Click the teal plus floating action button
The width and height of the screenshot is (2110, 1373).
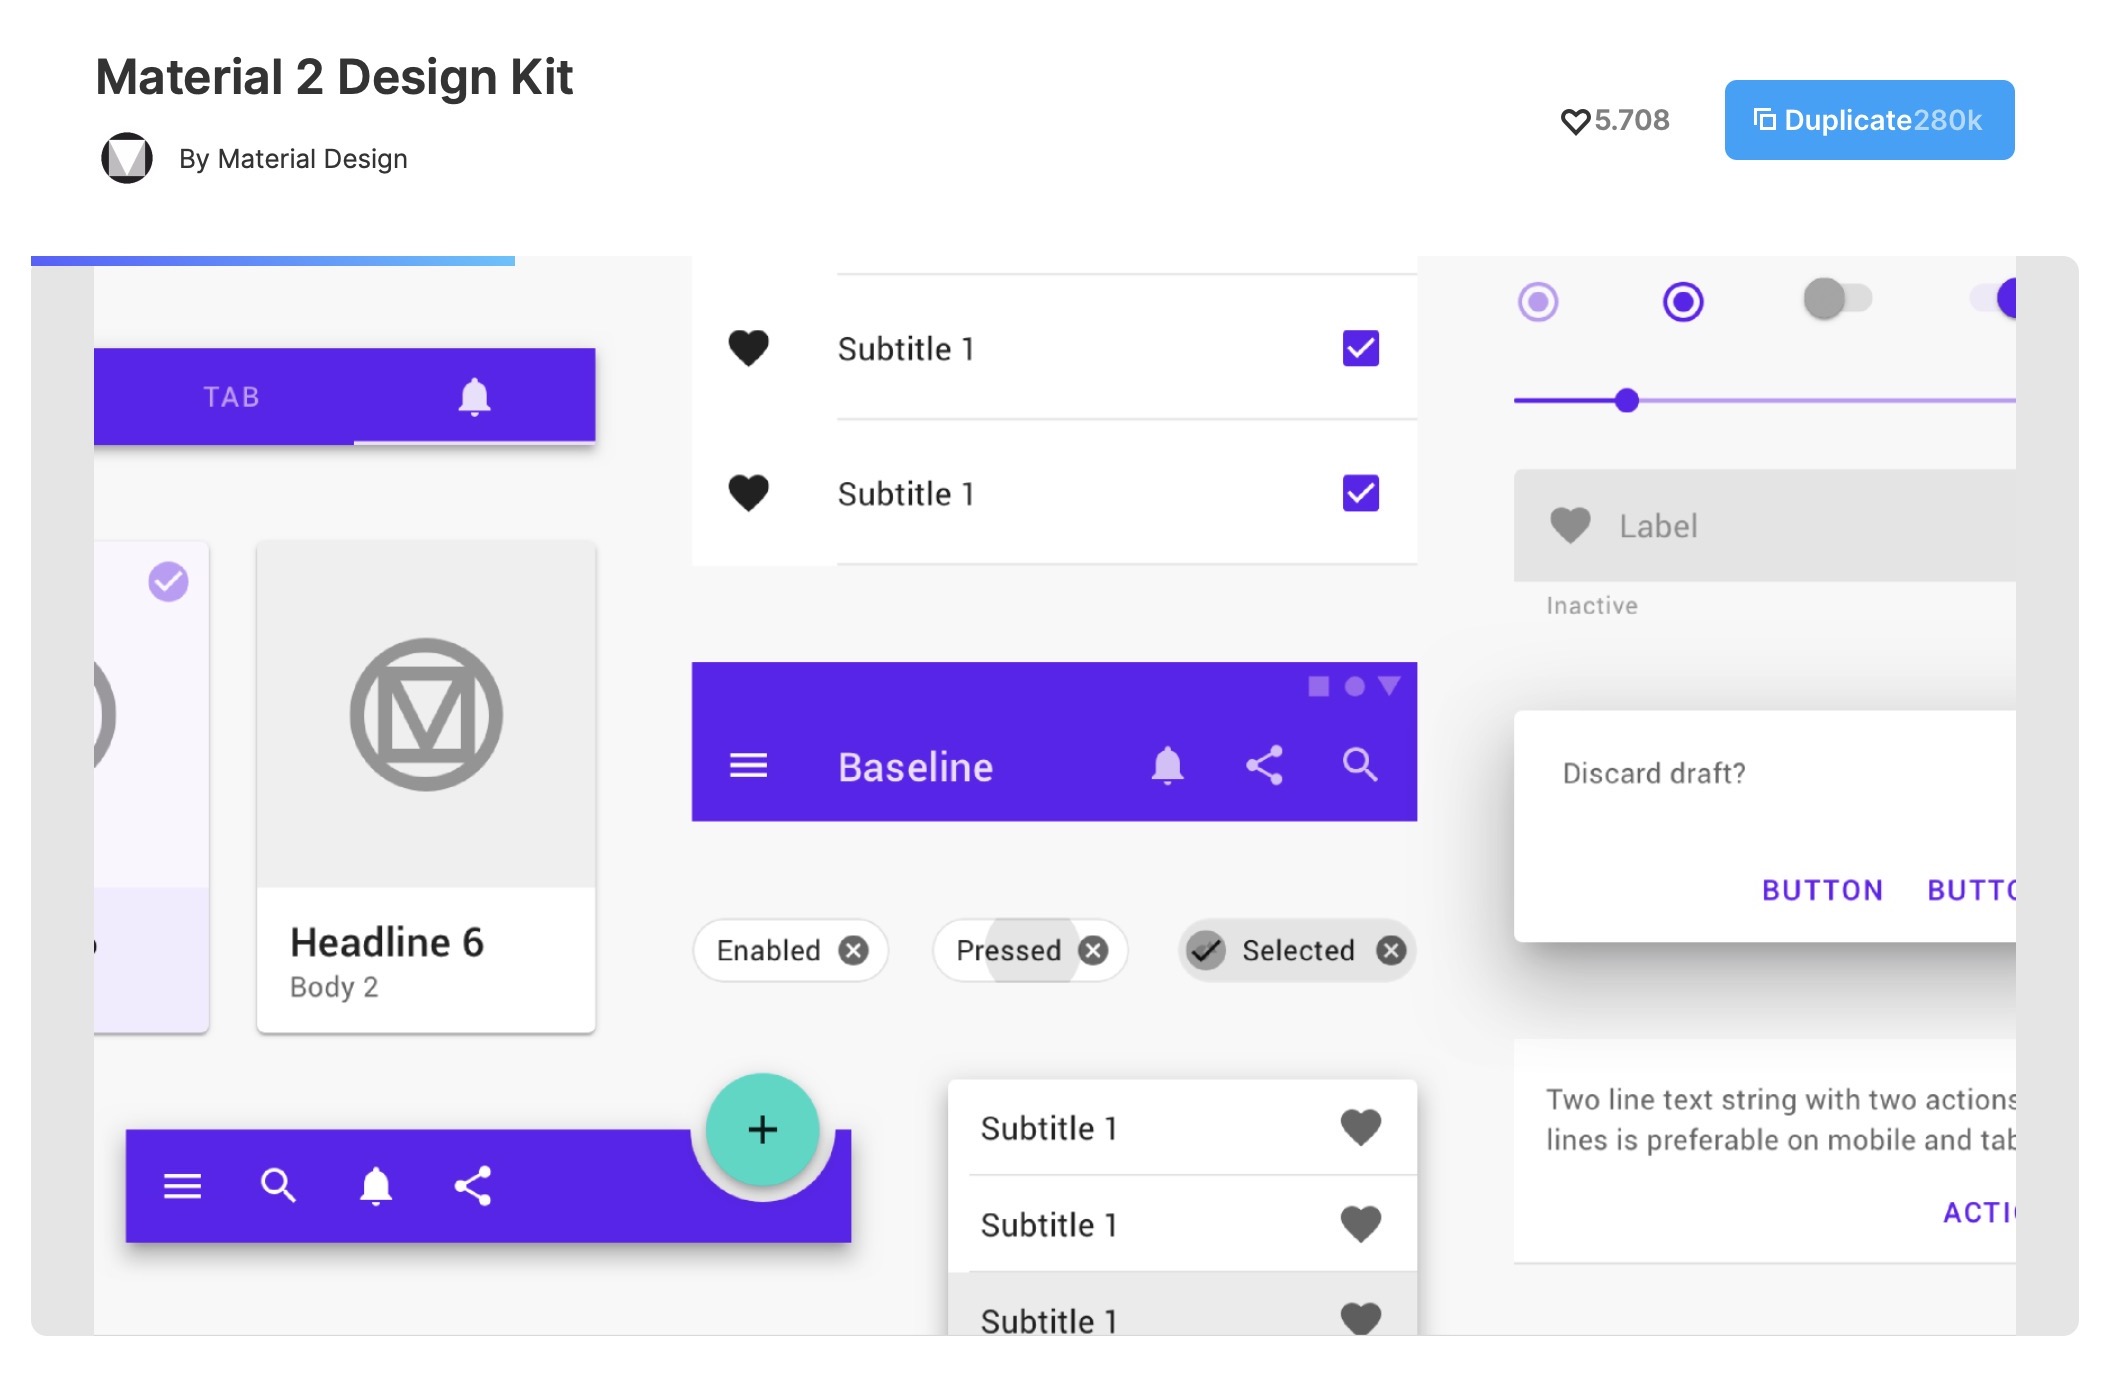[x=762, y=1130]
